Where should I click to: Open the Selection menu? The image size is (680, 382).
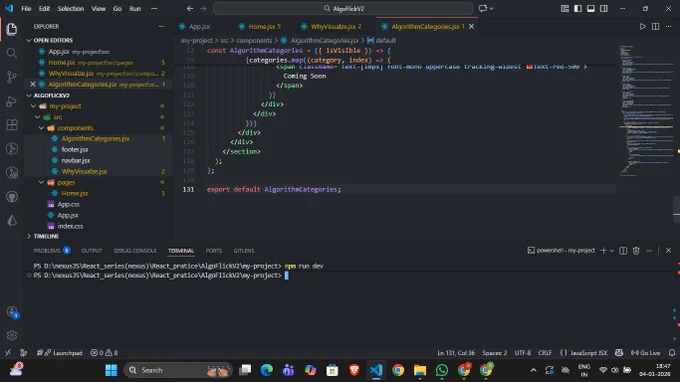pyautogui.click(x=71, y=8)
